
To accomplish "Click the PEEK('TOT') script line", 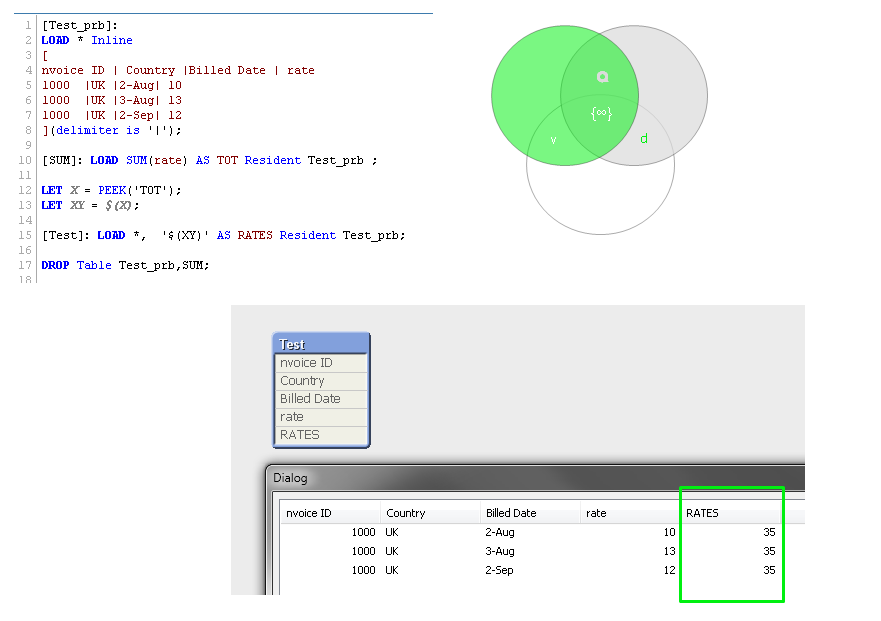I will (112, 190).
